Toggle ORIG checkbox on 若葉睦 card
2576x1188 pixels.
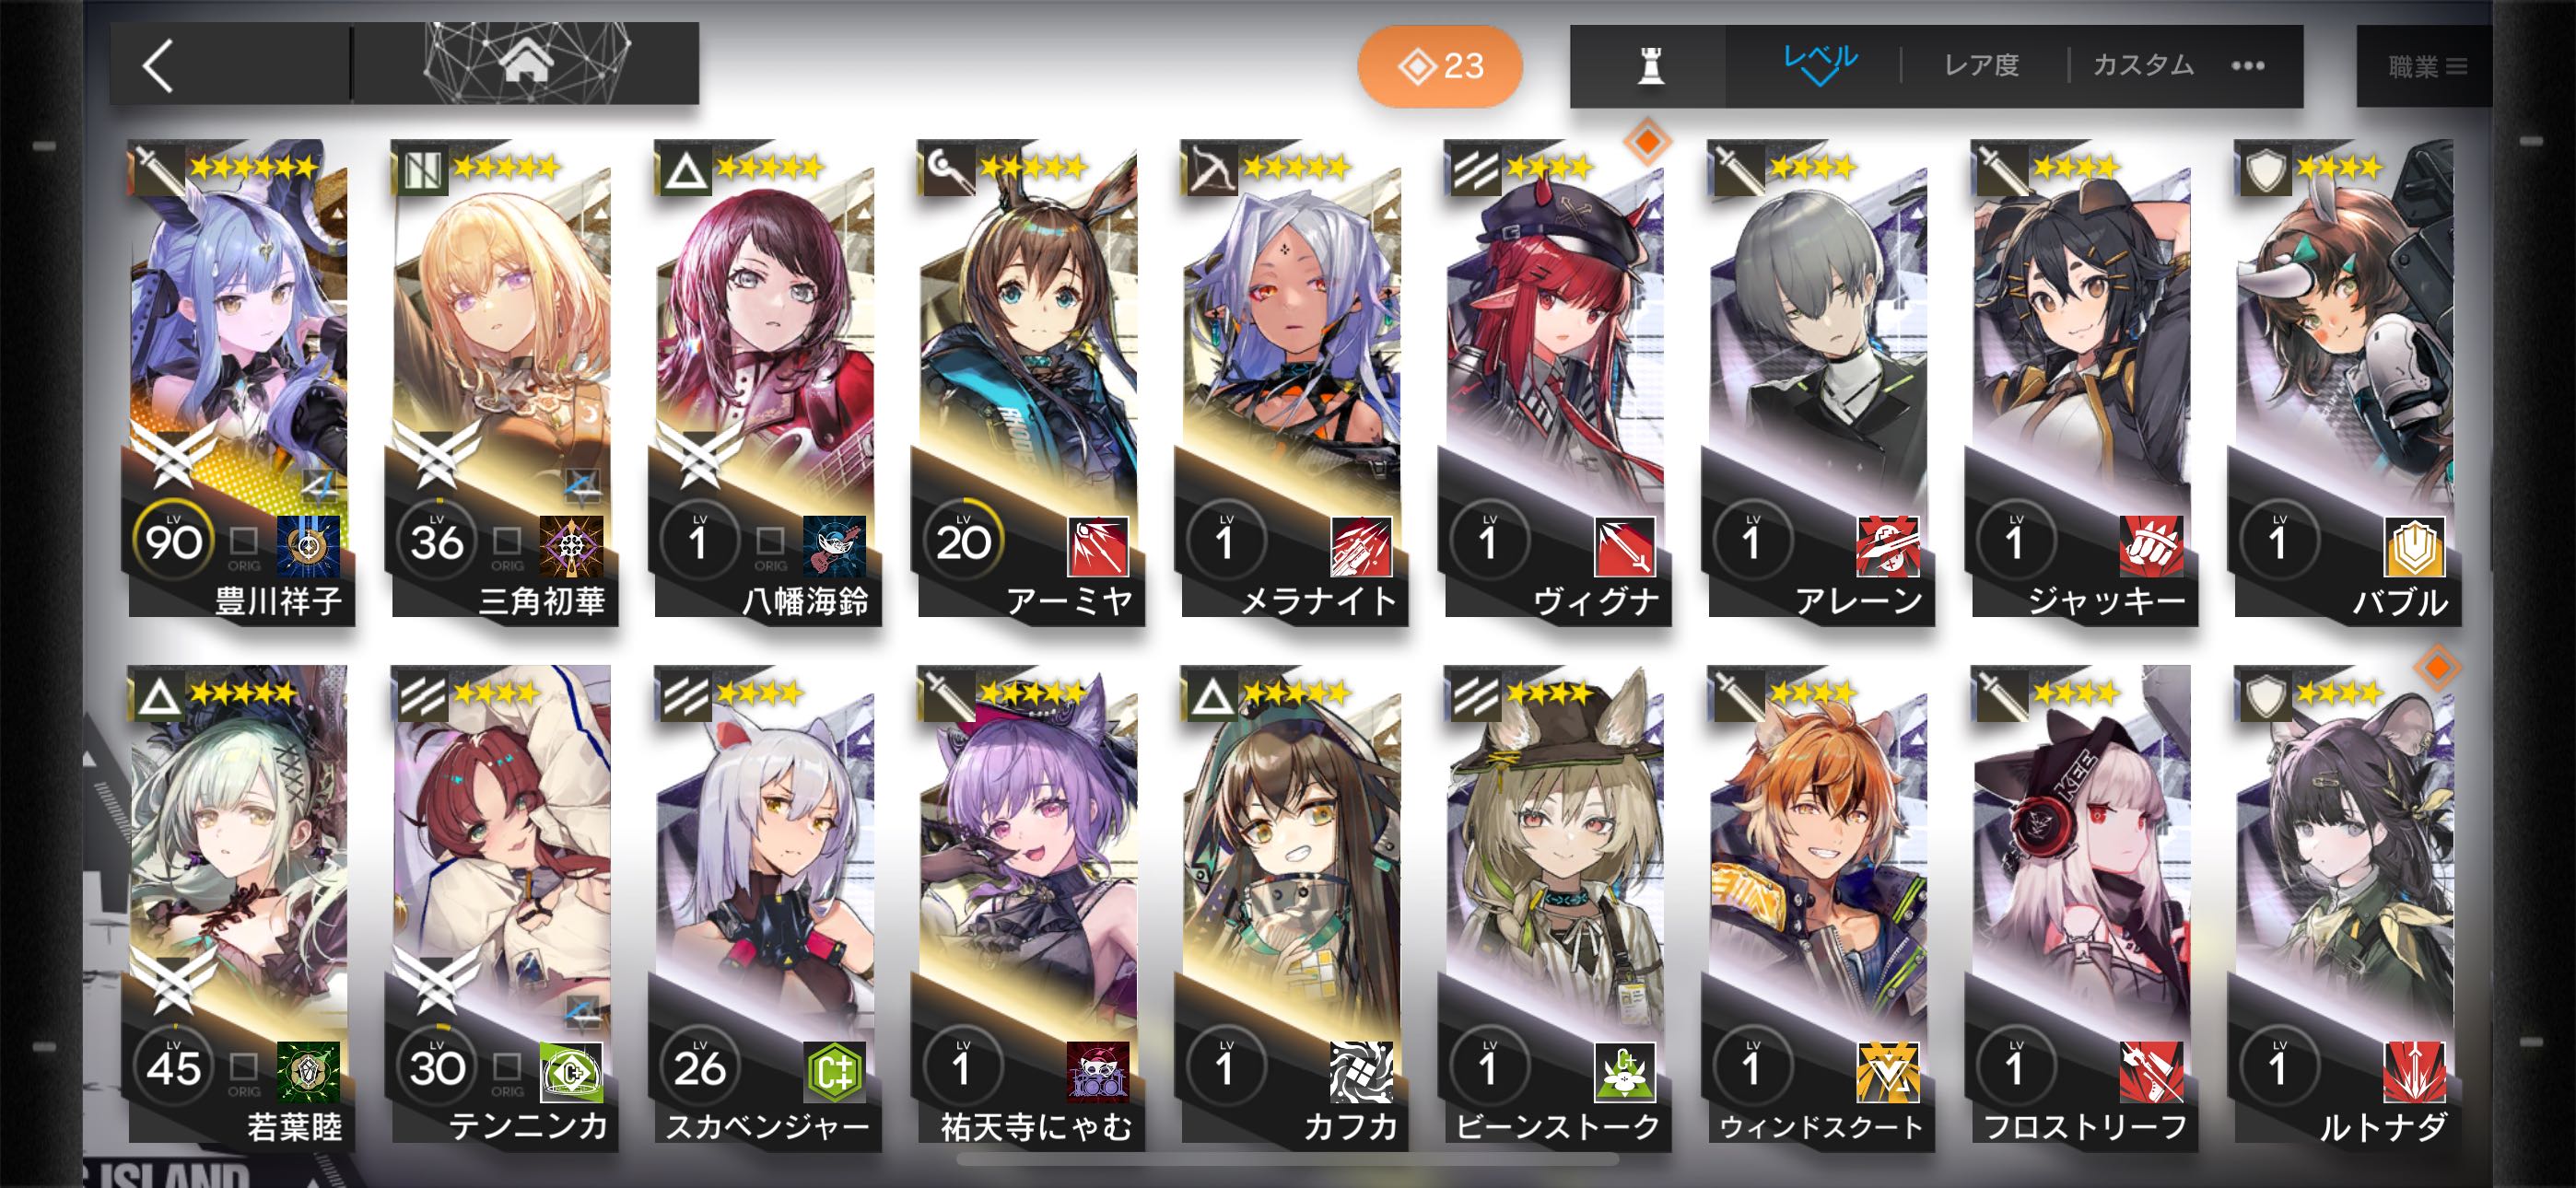tap(244, 1066)
